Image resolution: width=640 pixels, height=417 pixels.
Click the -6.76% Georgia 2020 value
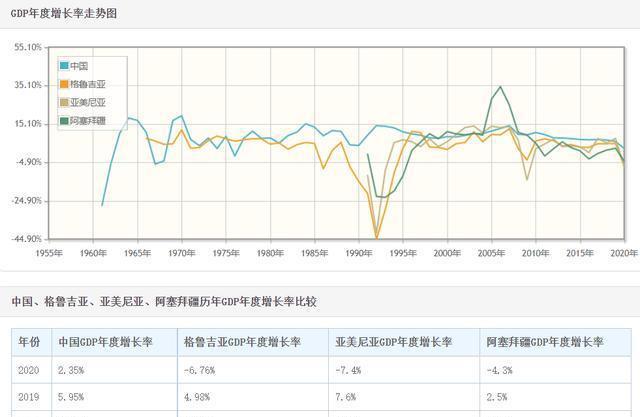(x=199, y=370)
